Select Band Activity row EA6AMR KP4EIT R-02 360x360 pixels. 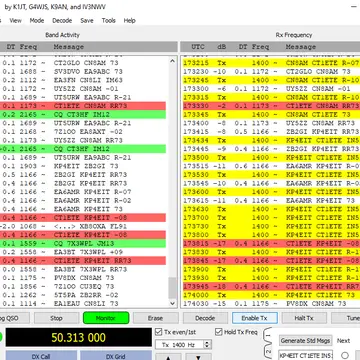click(83, 201)
